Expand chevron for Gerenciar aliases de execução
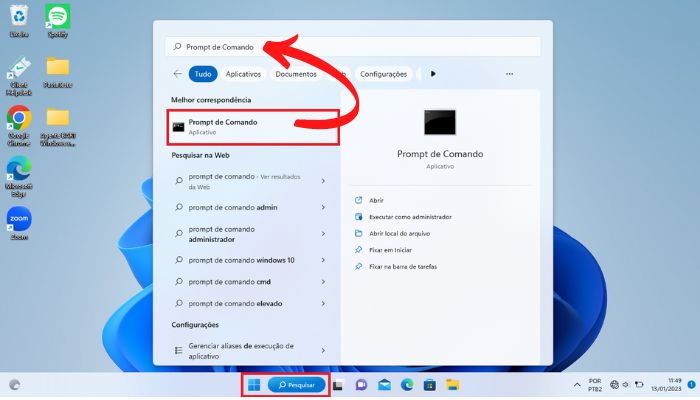Screen dimensions: 700x400 323,350
